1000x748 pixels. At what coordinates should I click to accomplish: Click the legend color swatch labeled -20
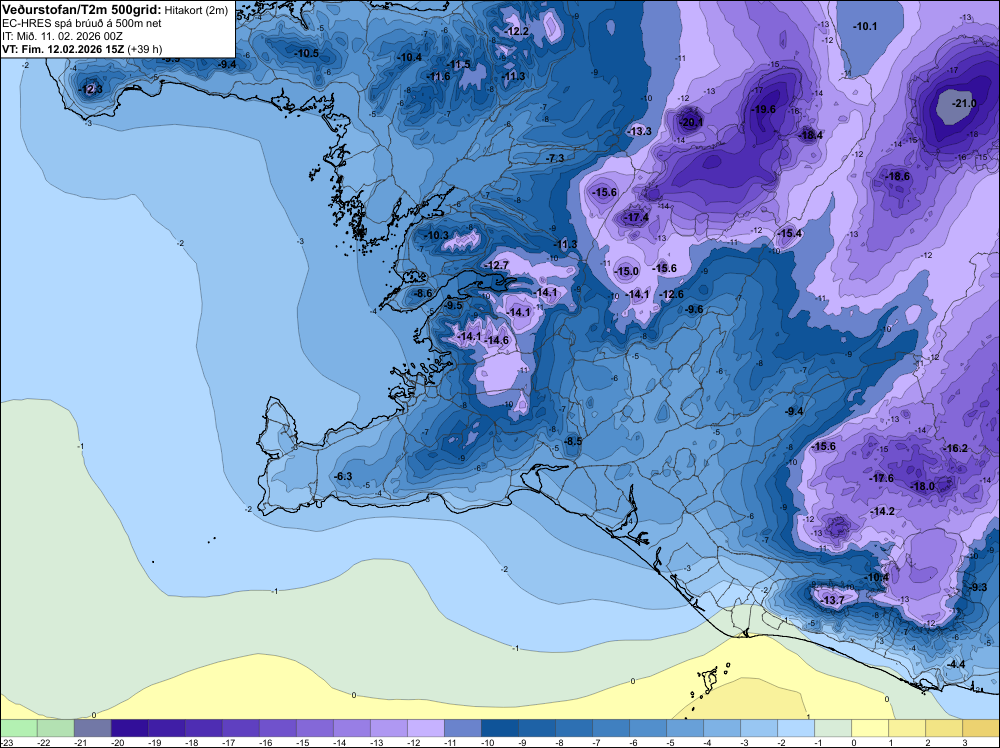[x=129, y=728]
